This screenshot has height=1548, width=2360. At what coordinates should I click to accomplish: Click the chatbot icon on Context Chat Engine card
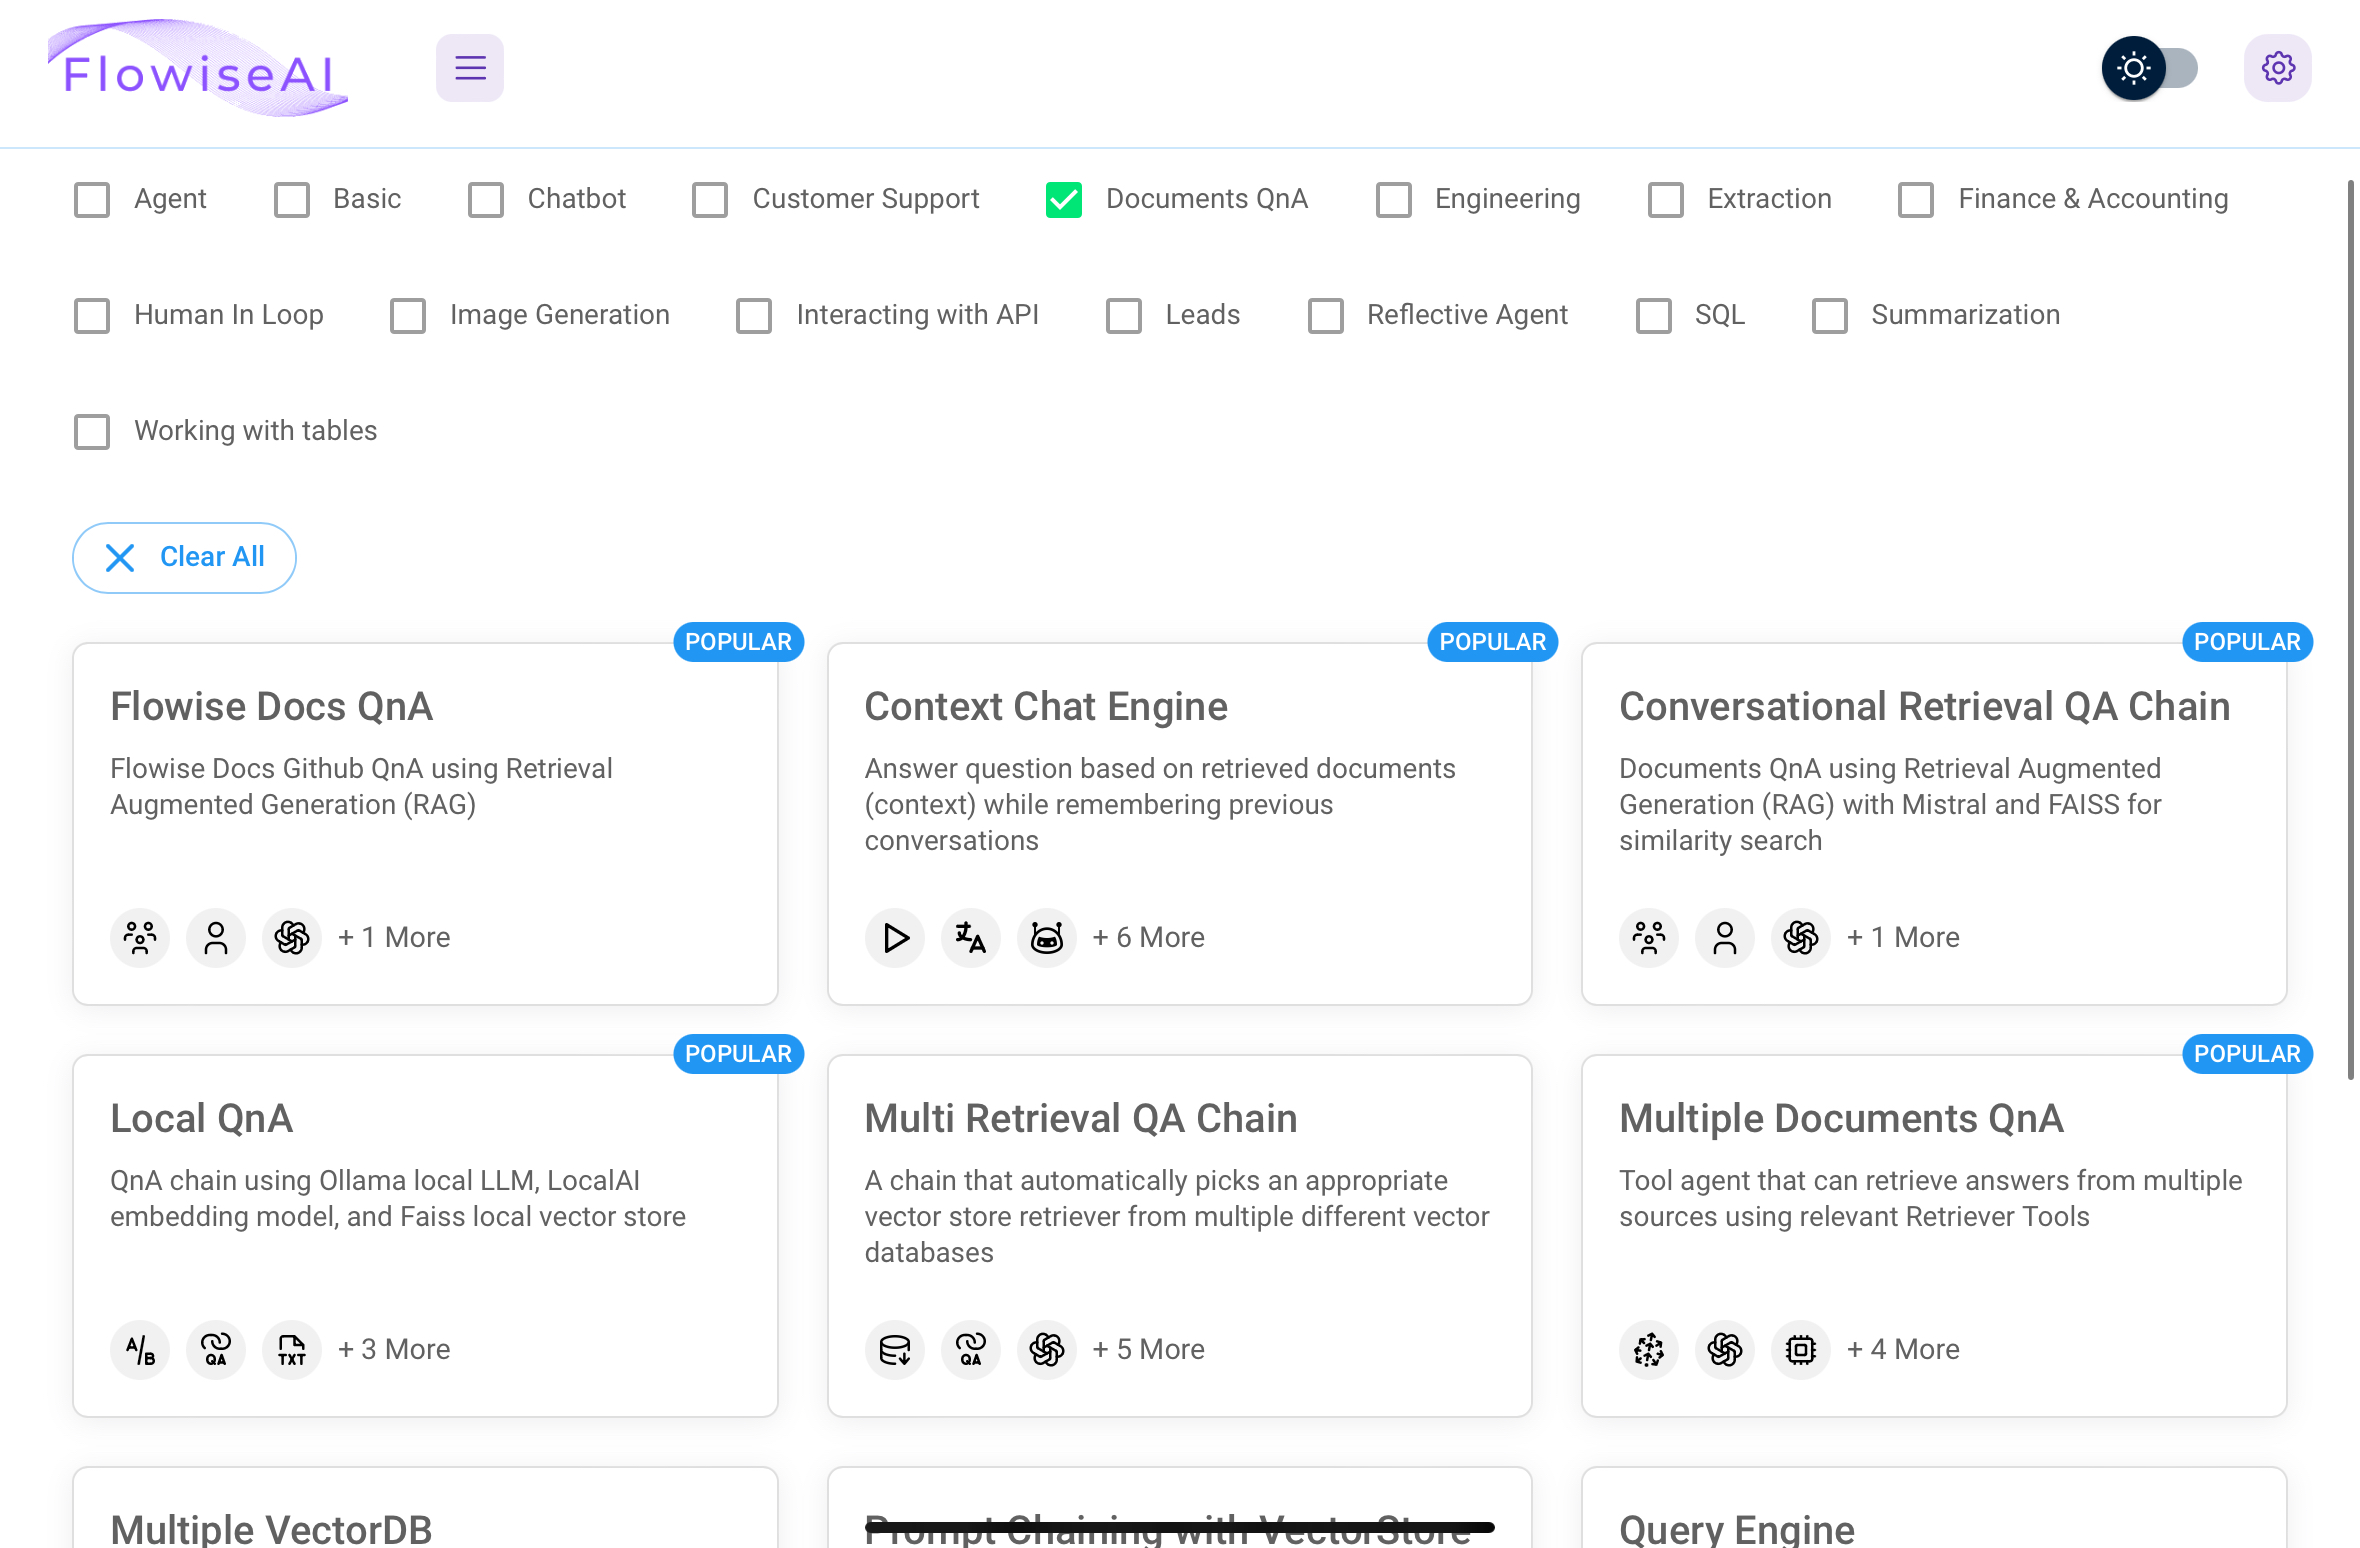click(1046, 937)
